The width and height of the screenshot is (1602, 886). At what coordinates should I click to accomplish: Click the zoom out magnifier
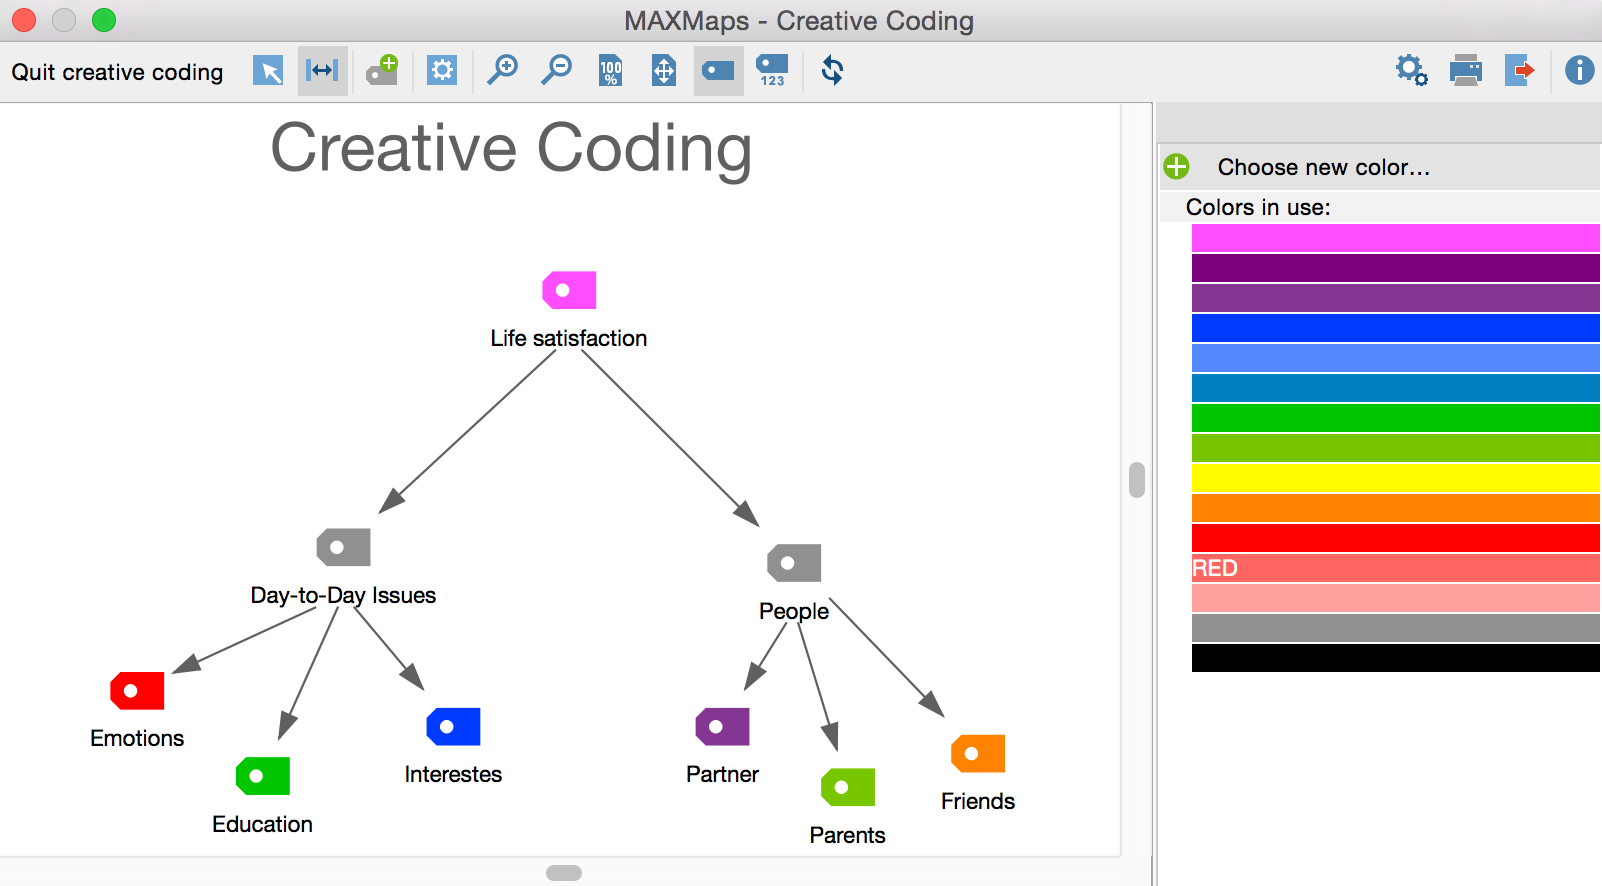[x=556, y=71]
